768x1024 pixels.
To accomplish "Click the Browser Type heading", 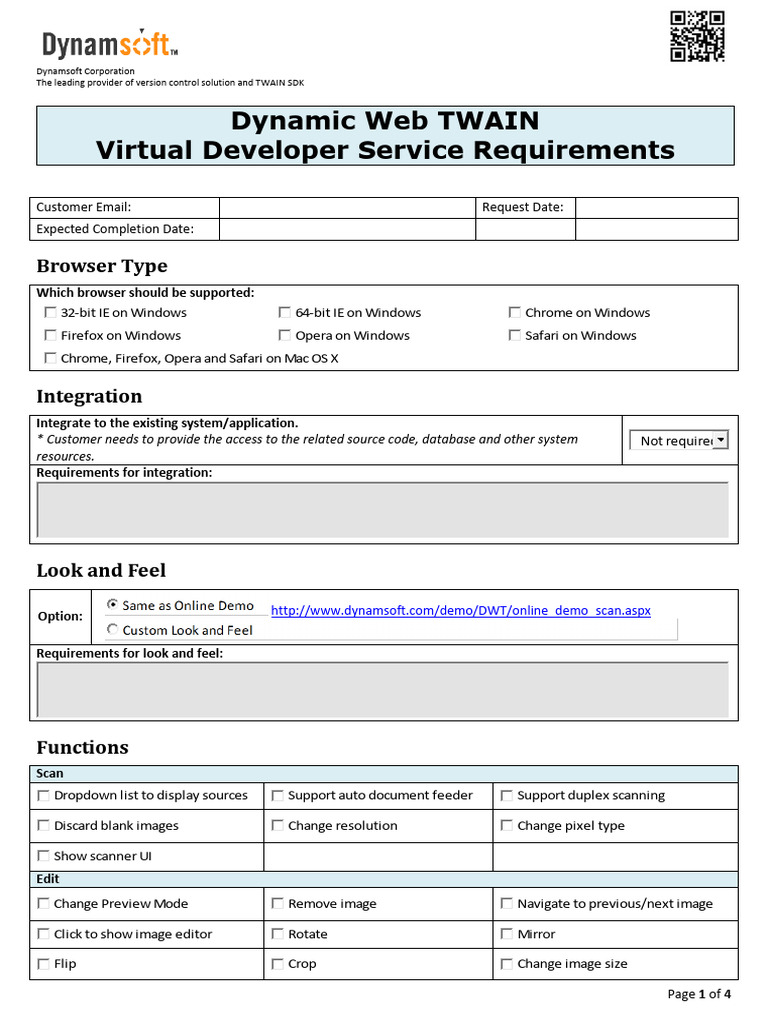I will pyautogui.click(x=102, y=266).
